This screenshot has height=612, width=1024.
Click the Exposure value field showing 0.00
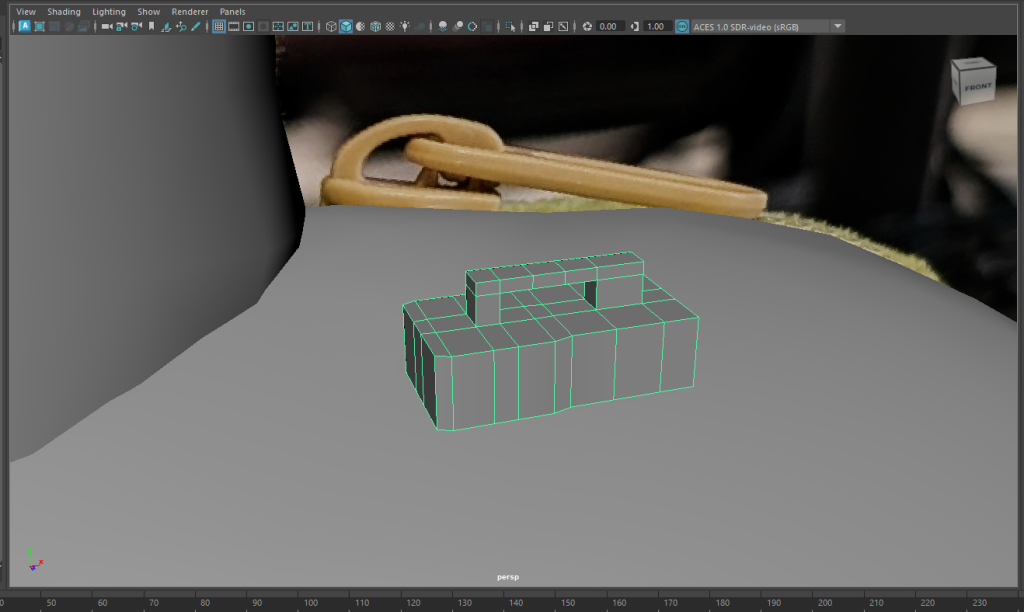coord(608,26)
